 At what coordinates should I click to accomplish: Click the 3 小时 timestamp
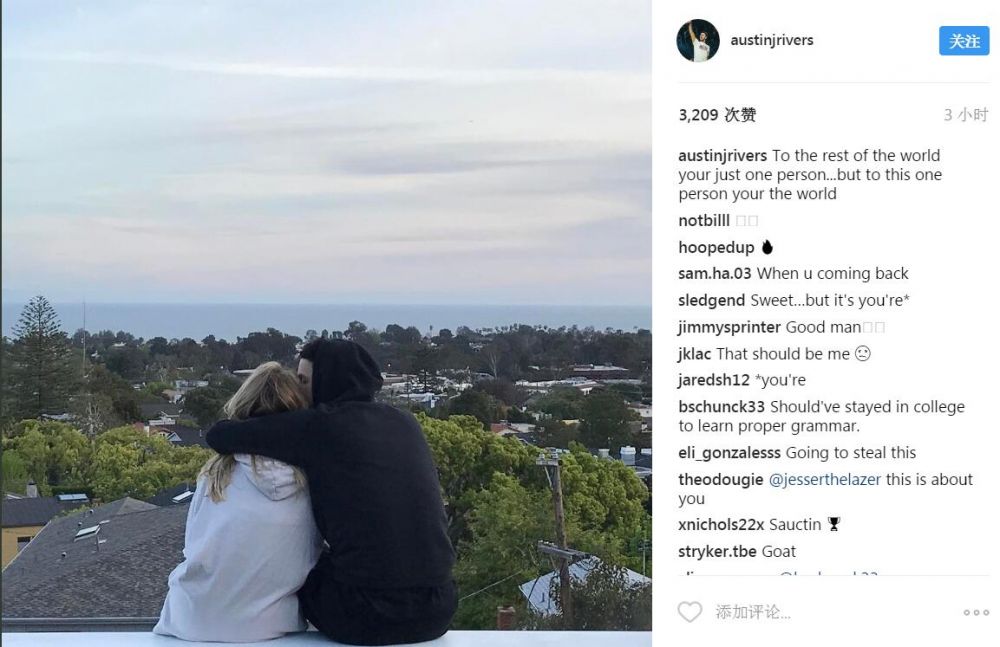pos(966,115)
